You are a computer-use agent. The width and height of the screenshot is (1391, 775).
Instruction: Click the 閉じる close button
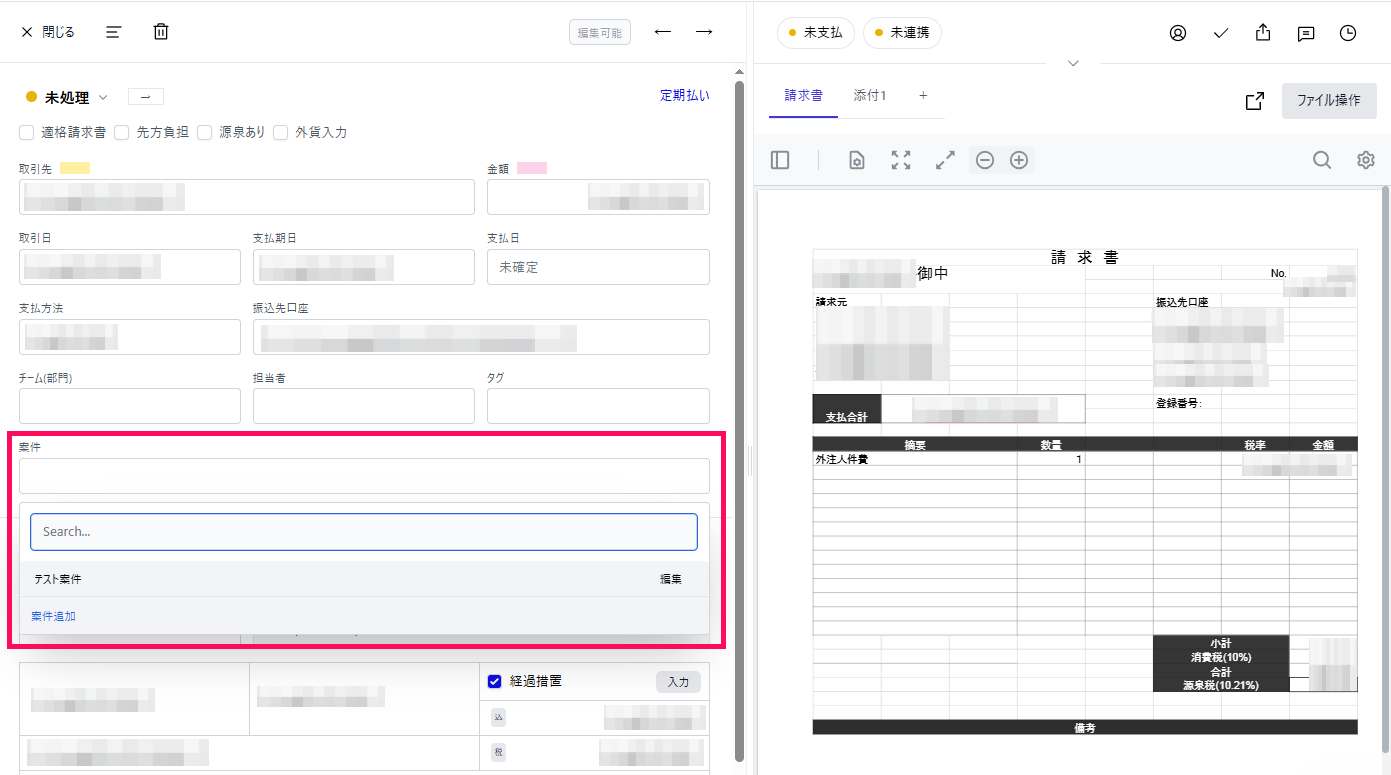(47, 32)
